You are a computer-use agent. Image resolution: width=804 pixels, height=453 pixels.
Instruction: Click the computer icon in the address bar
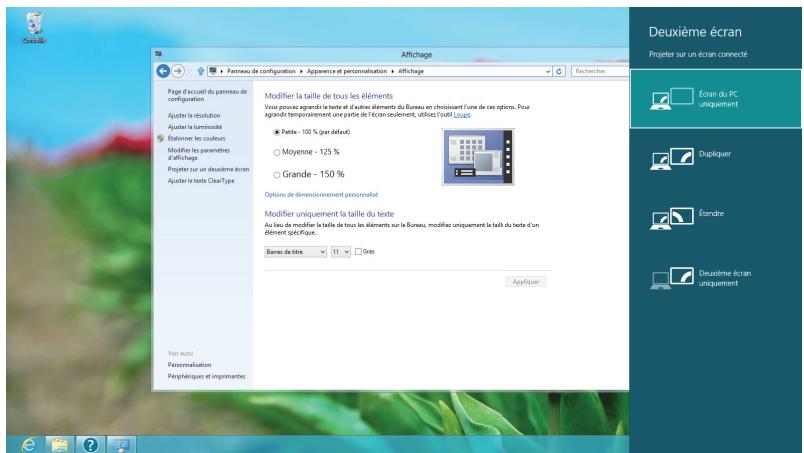[212, 71]
